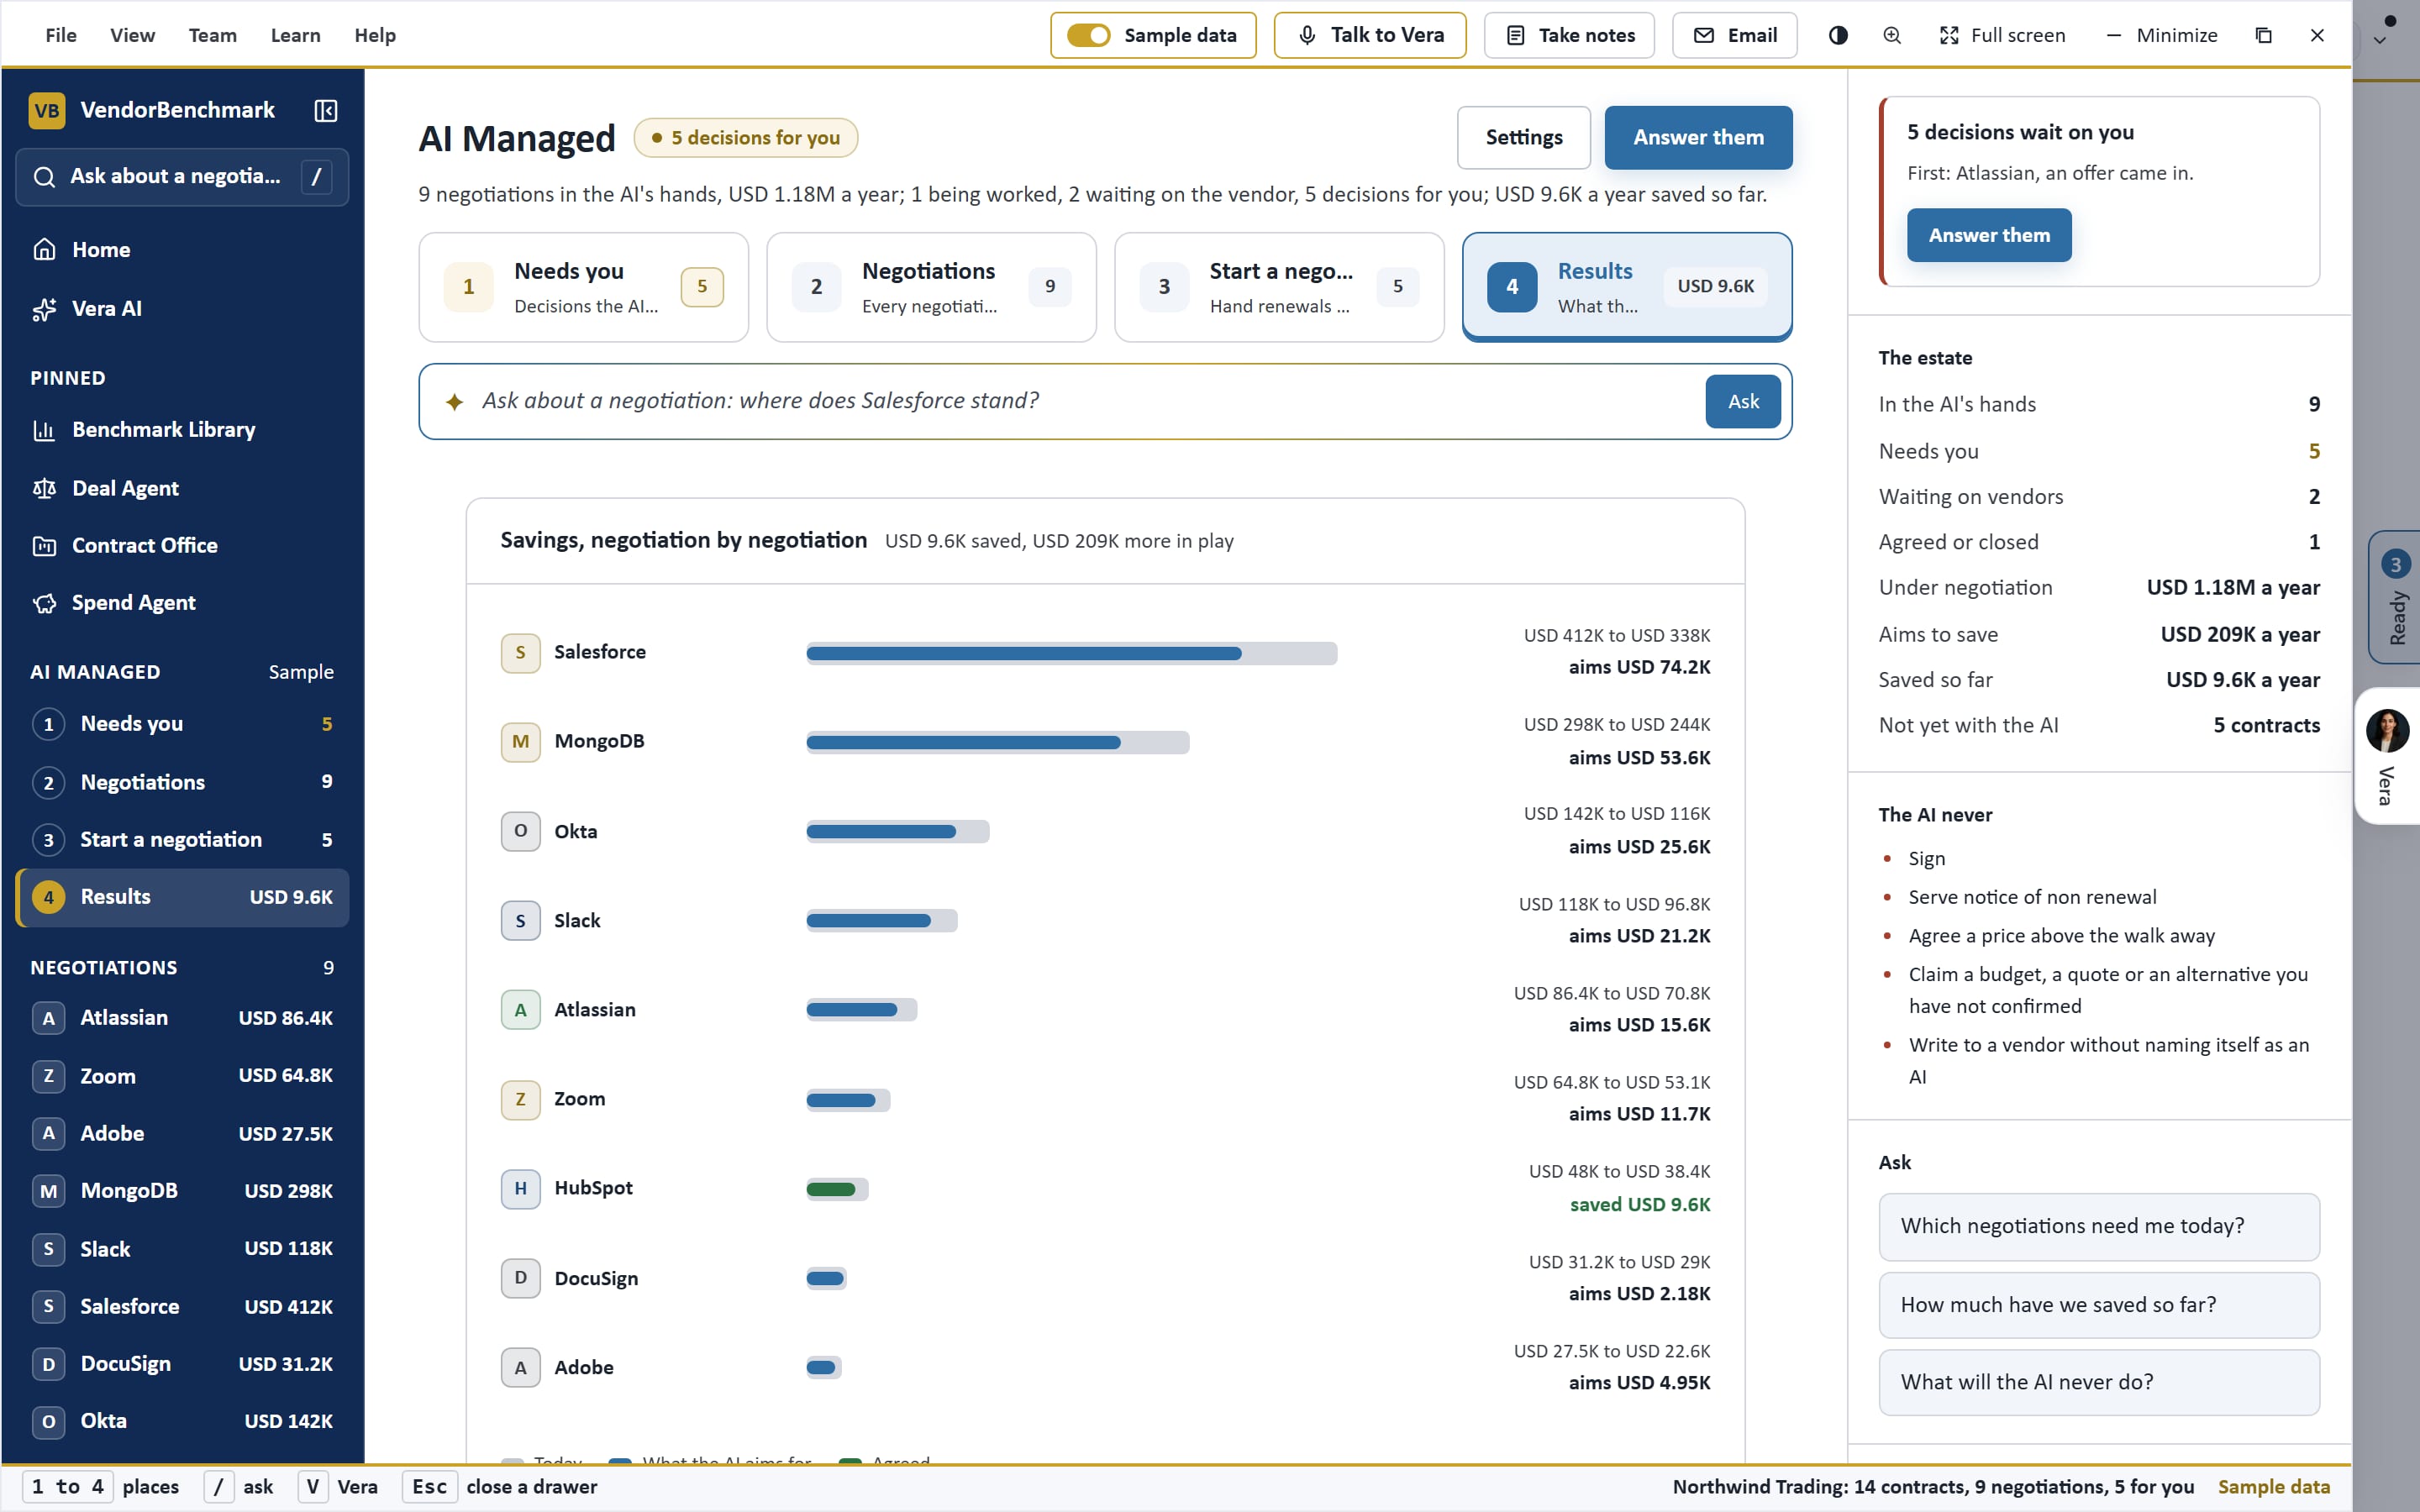
Task: Switch to the Negotiations step card
Action: 931,287
